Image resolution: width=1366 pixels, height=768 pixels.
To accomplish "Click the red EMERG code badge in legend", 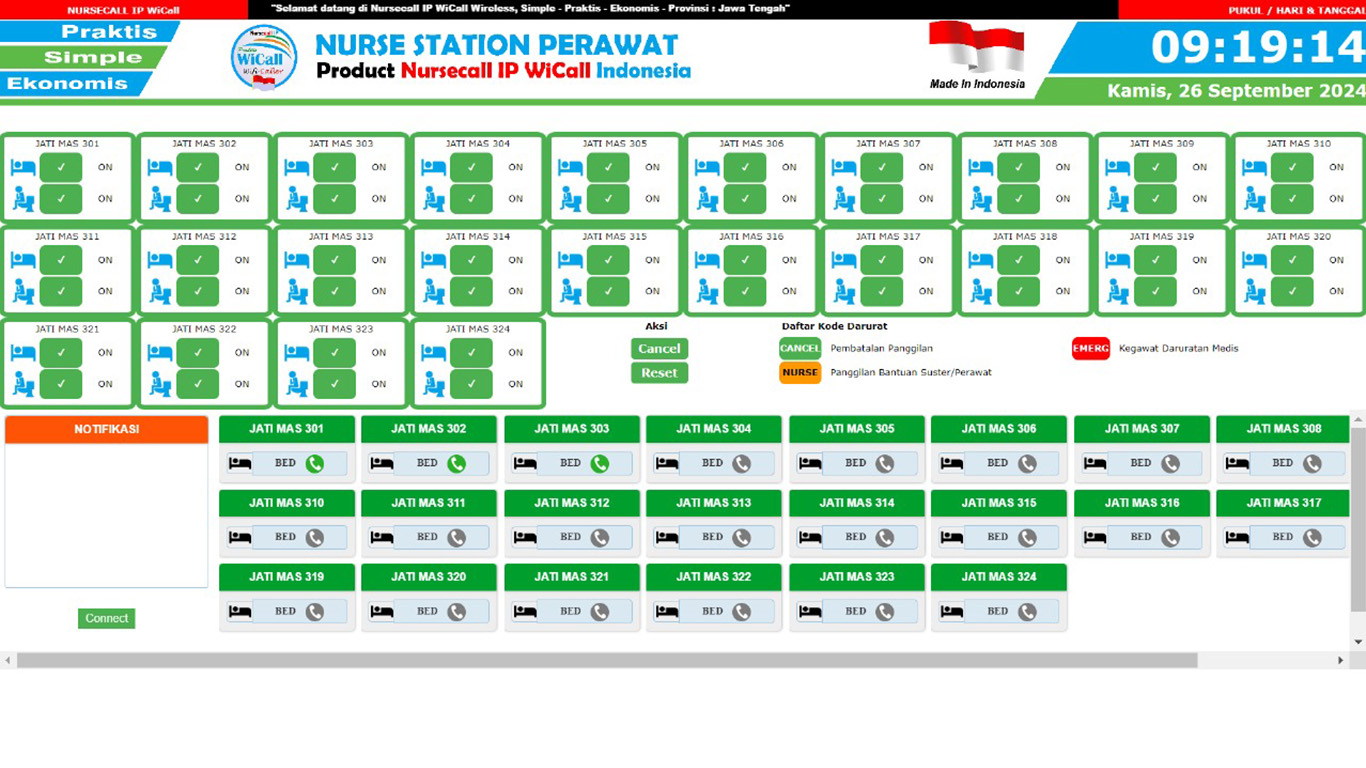I will (x=1091, y=348).
